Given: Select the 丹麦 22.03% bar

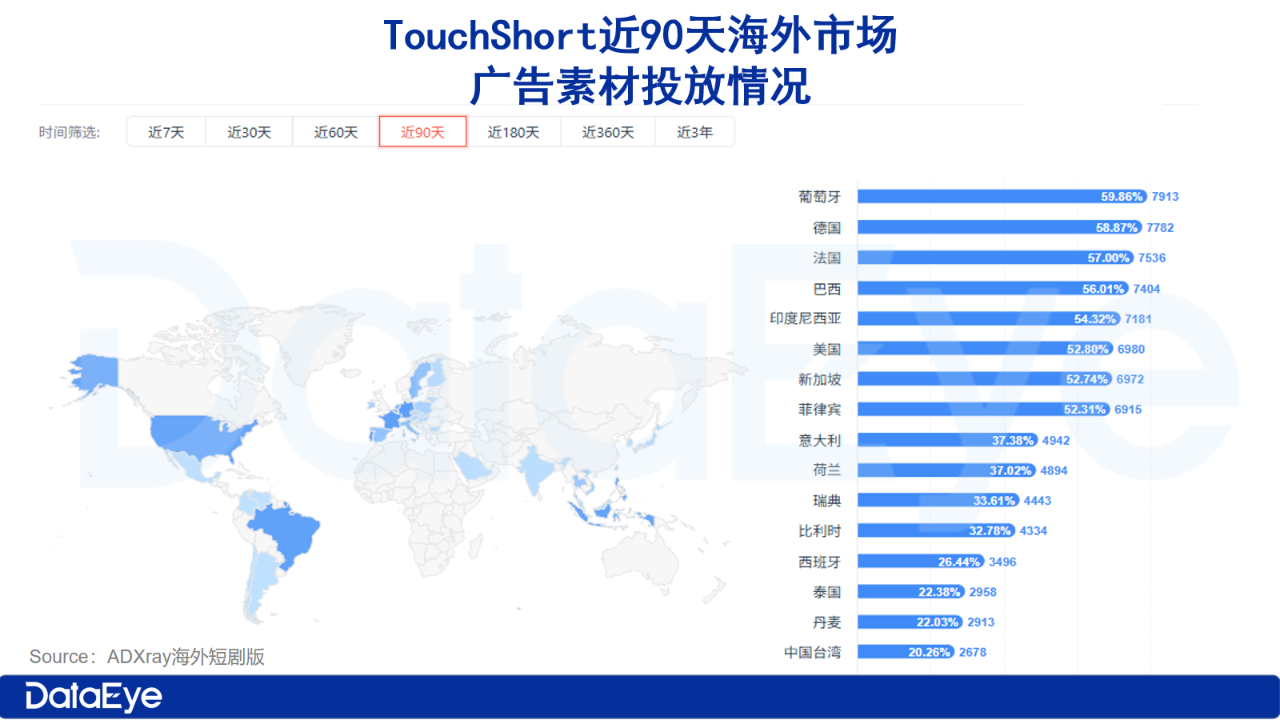Looking at the screenshot, I should click(x=910, y=622).
